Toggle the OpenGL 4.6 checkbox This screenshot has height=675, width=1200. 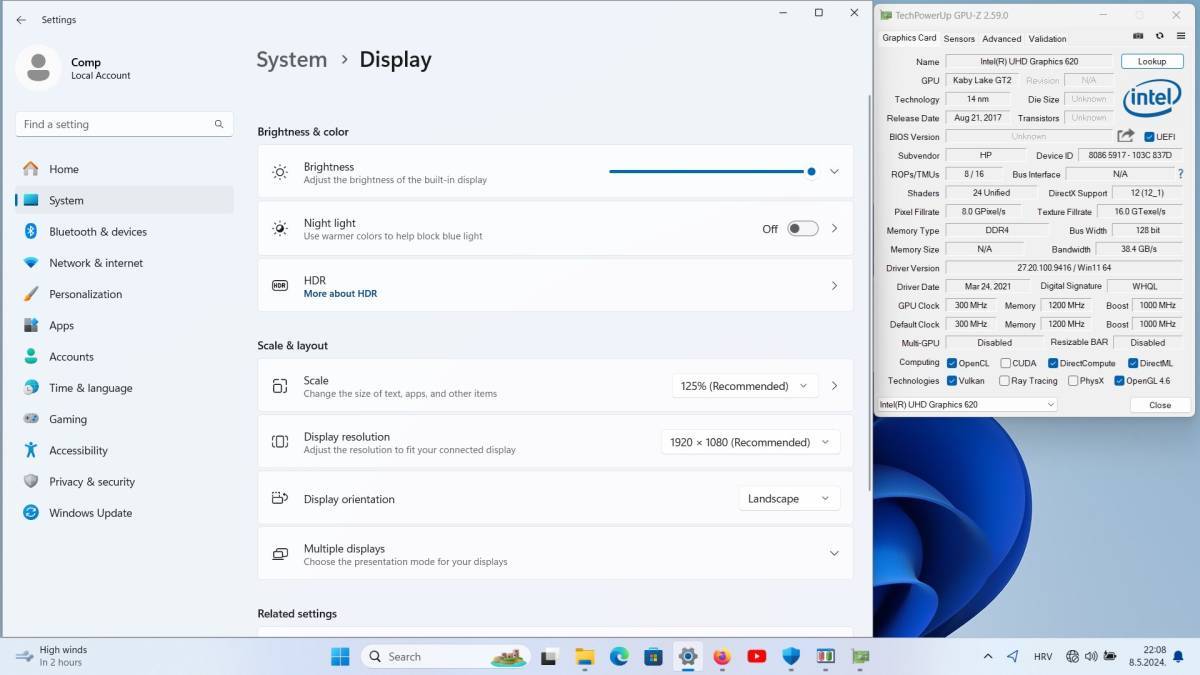[x=1120, y=381]
